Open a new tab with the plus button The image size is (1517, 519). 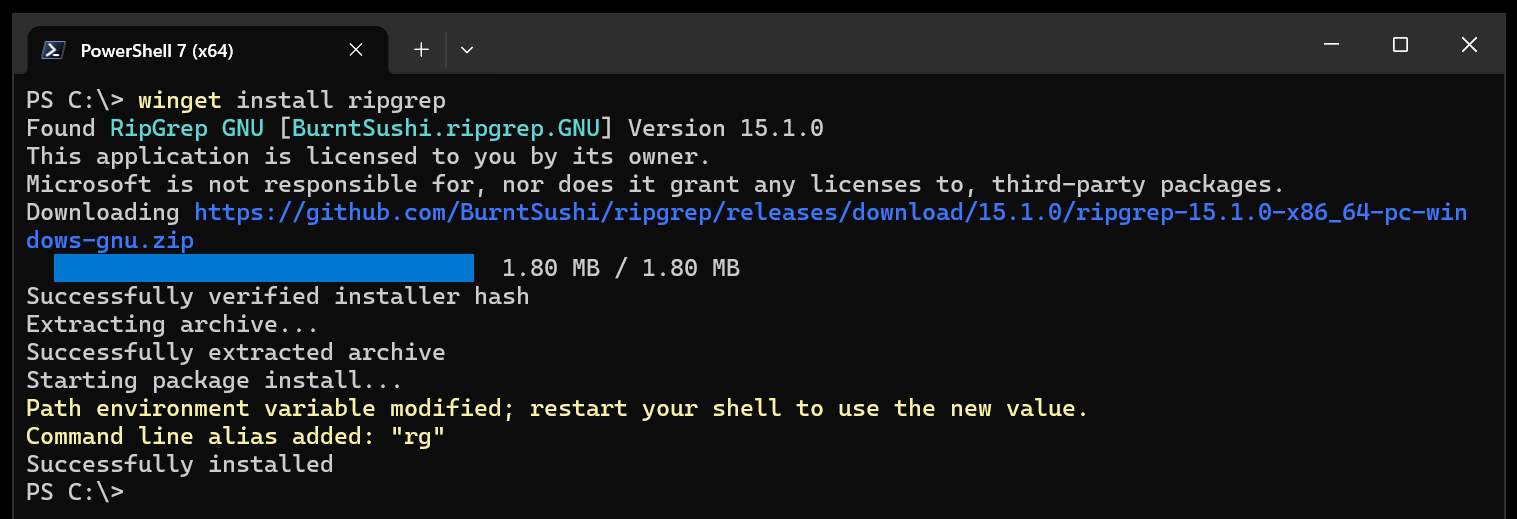click(x=421, y=49)
